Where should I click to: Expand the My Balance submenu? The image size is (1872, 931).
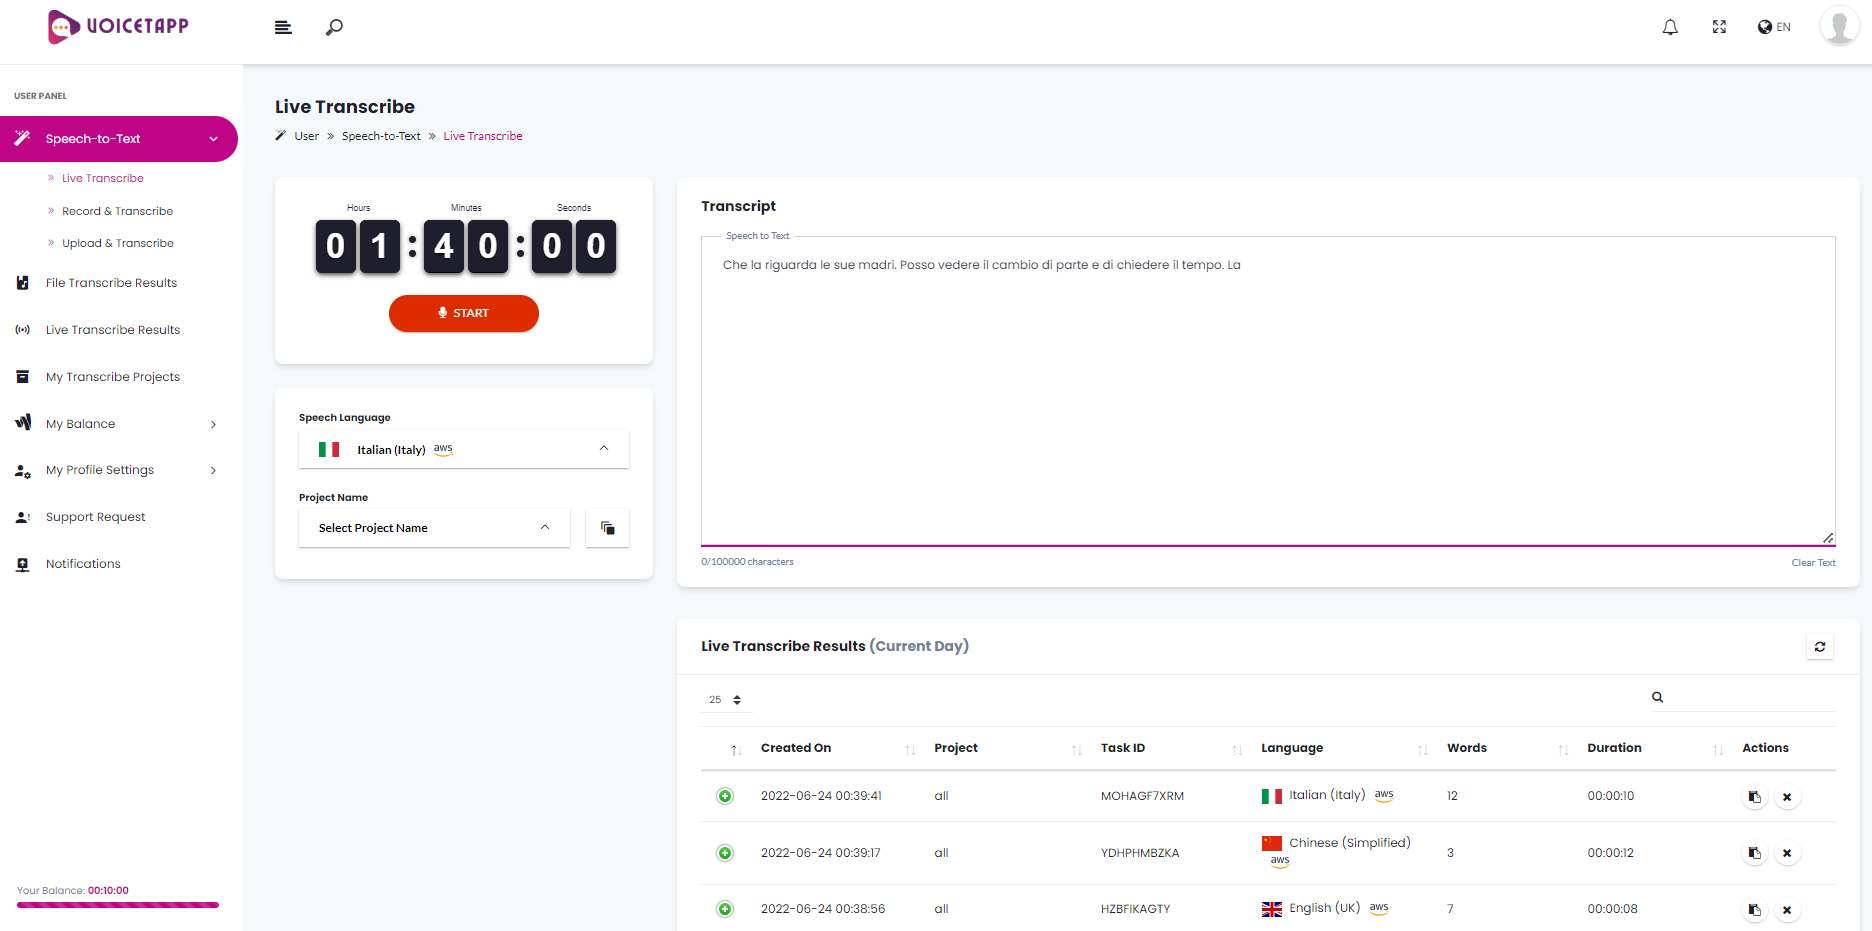coord(118,424)
